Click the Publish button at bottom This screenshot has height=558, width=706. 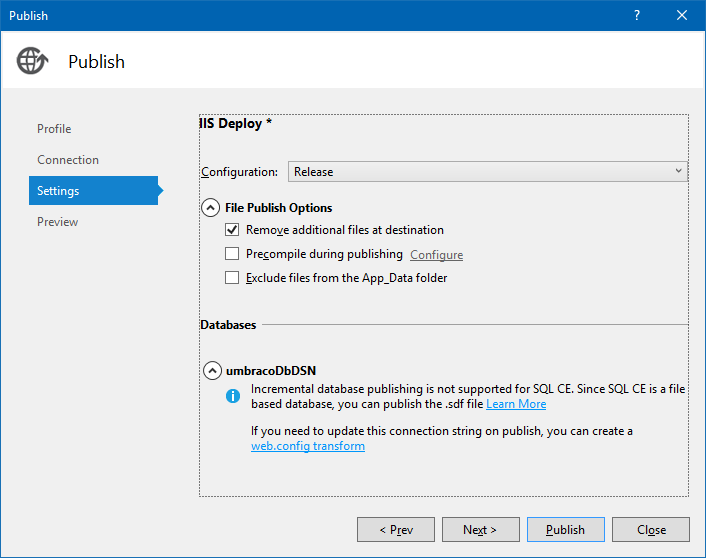coord(565,530)
